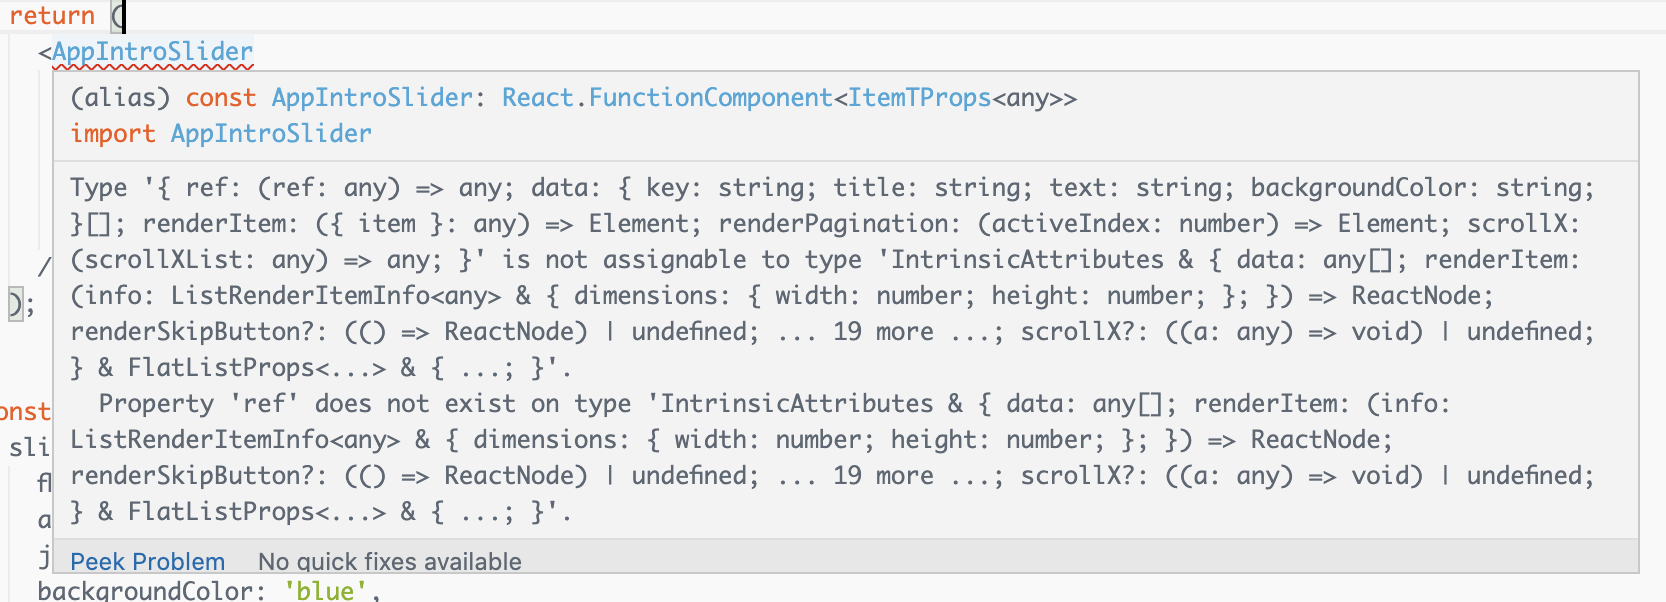Click the React namespace in the type signature

pos(538,98)
